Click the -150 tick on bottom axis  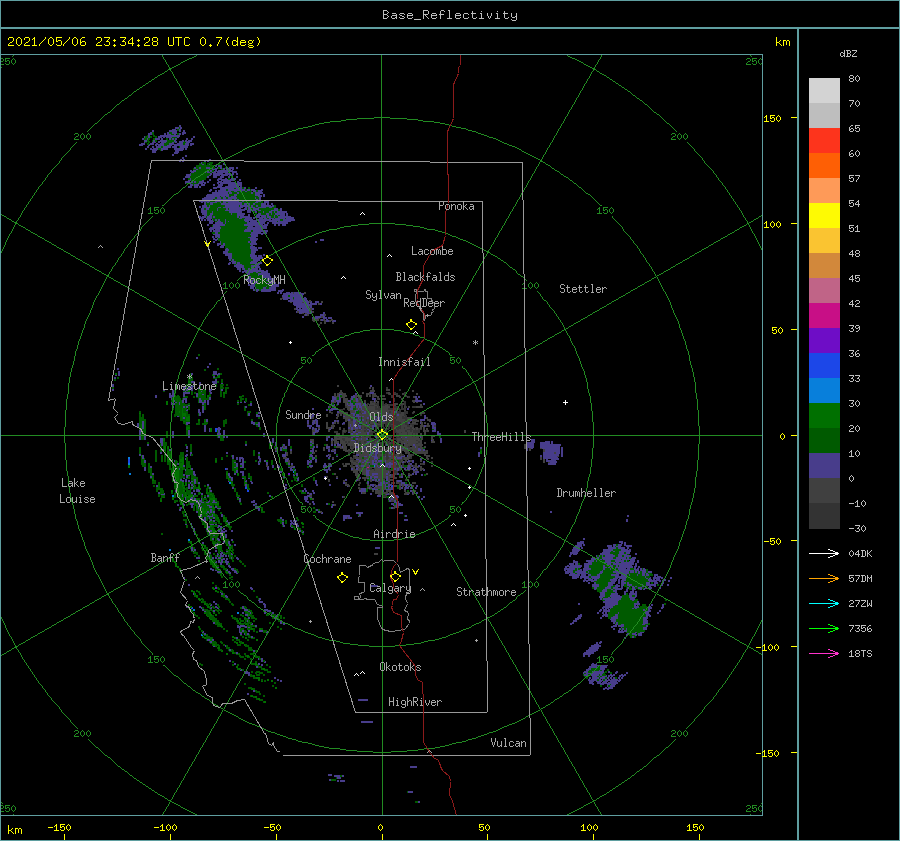pyautogui.click(x=59, y=827)
